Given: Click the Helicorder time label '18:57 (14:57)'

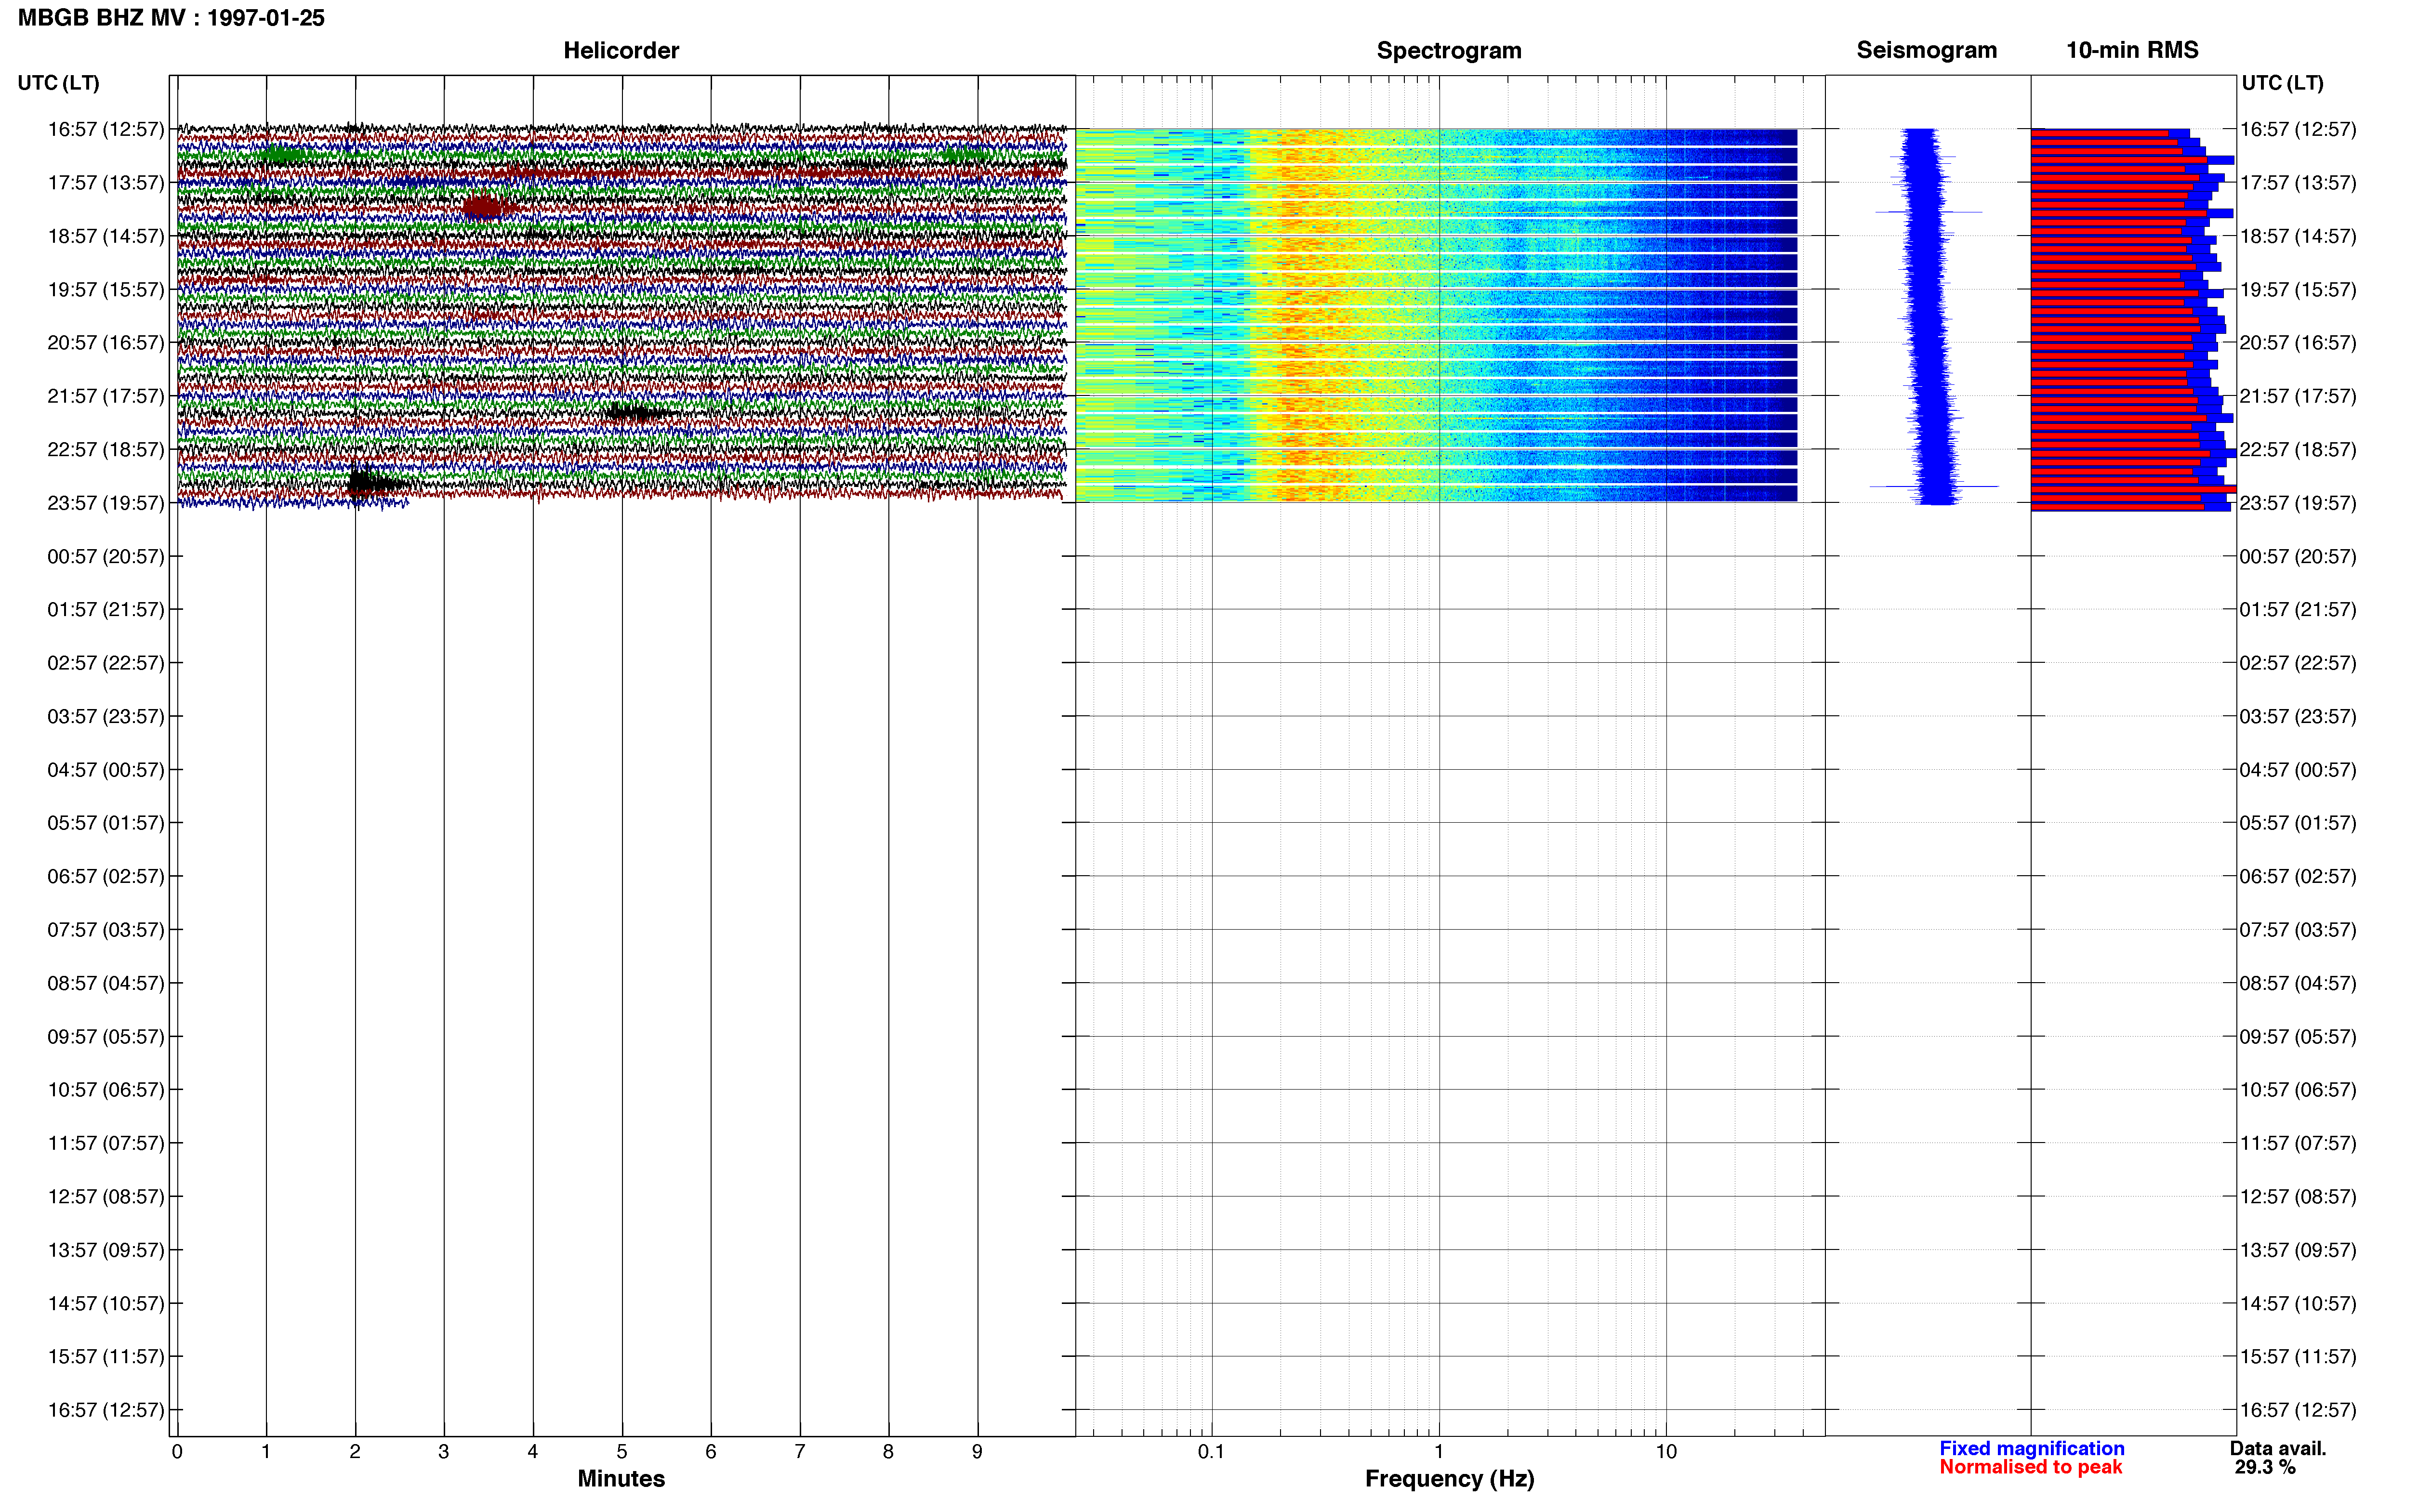Looking at the screenshot, I should [x=105, y=236].
